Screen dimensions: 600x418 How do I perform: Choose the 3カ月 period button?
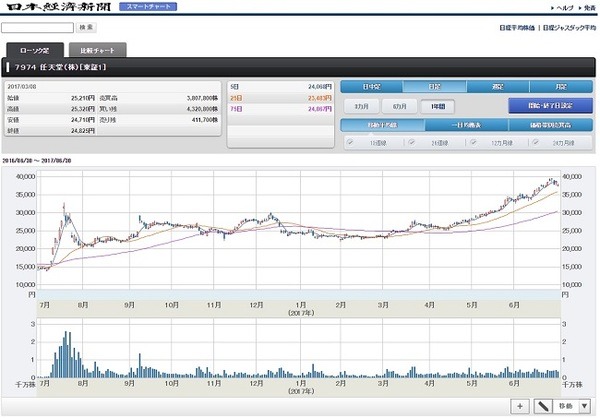(362, 106)
